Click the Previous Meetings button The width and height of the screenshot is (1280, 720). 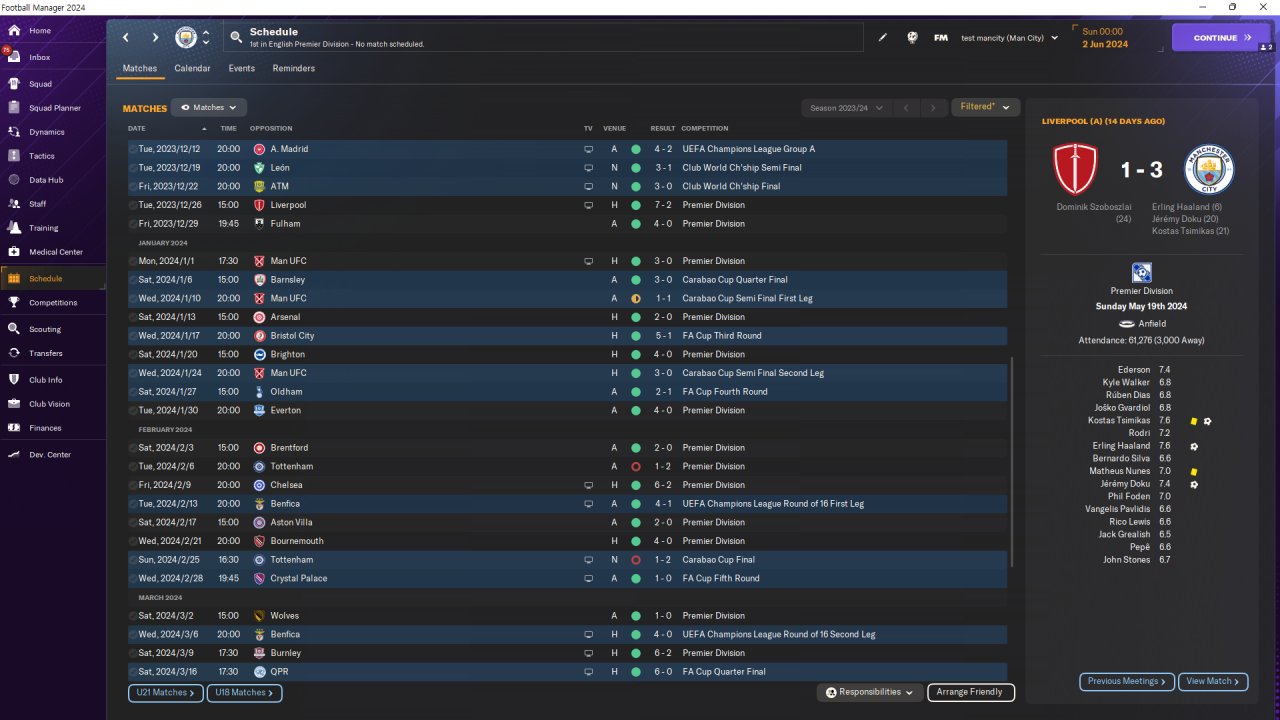pos(1127,681)
